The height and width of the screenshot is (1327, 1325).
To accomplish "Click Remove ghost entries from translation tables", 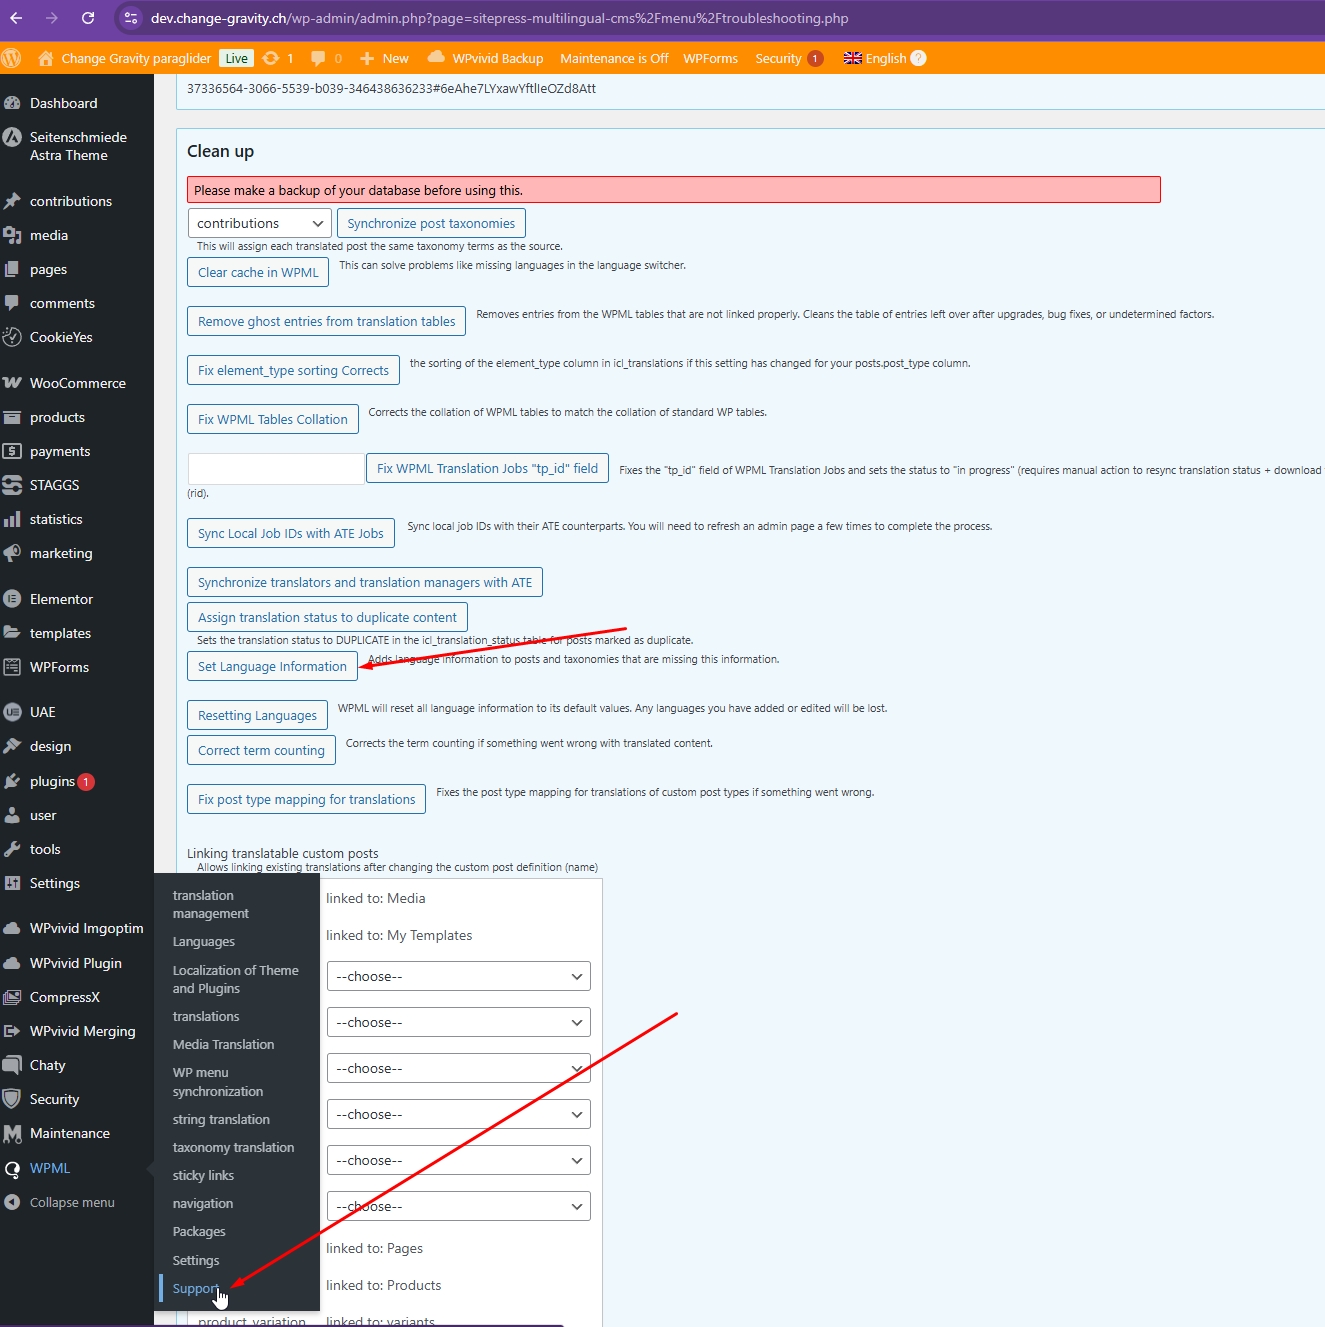I will coord(326,321).
